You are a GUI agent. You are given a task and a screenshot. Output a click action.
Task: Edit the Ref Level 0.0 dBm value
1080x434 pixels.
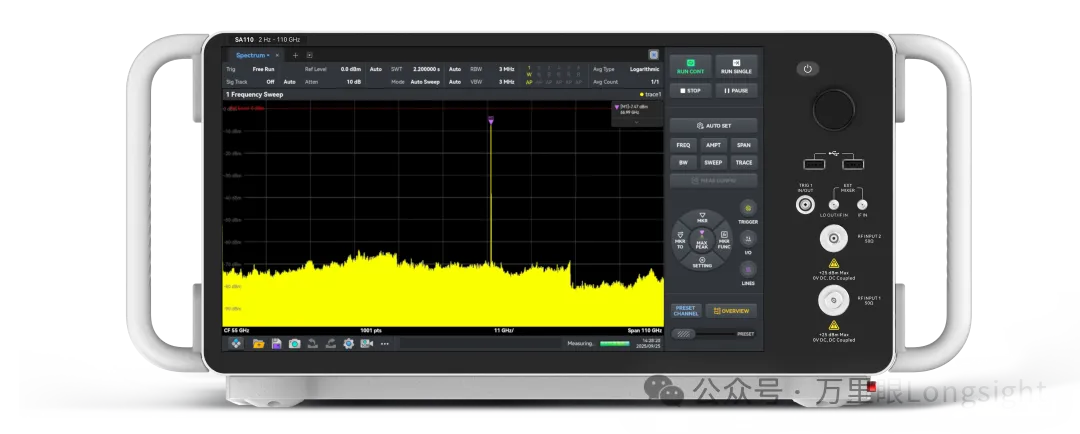(351, 70)
